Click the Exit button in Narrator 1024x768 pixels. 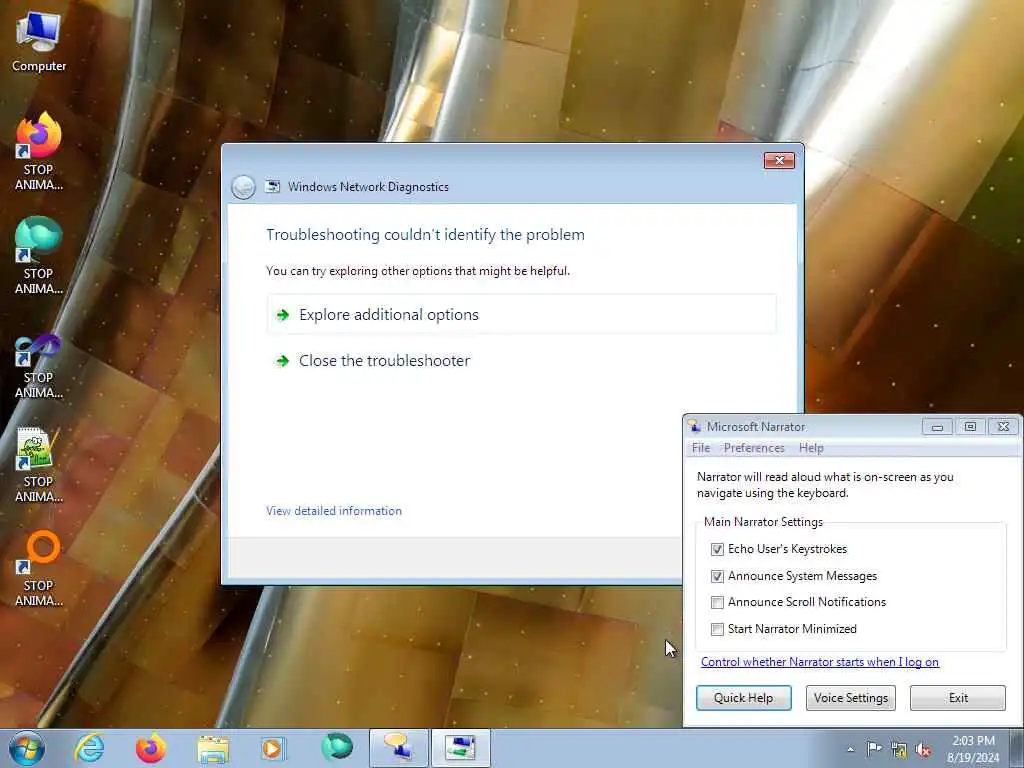tap(958, 697)
